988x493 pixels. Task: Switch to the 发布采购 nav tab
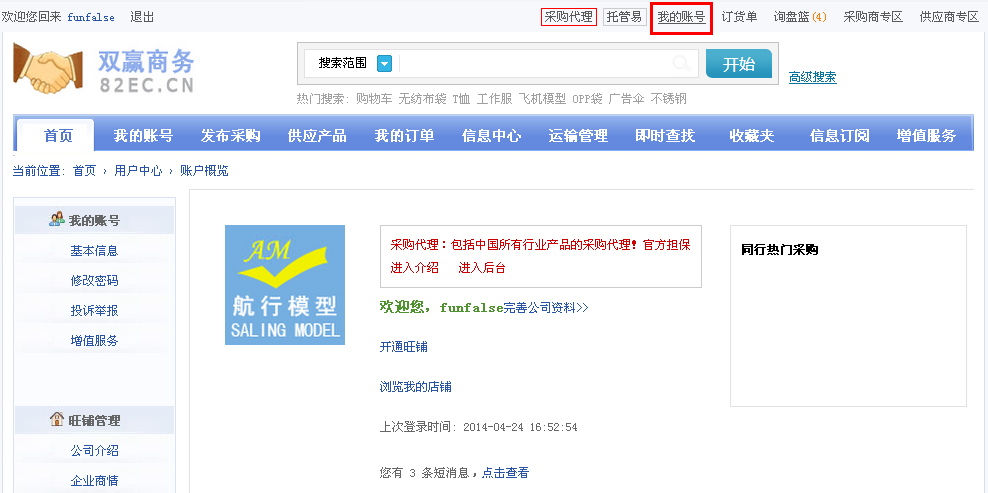[x=230, y=136]
